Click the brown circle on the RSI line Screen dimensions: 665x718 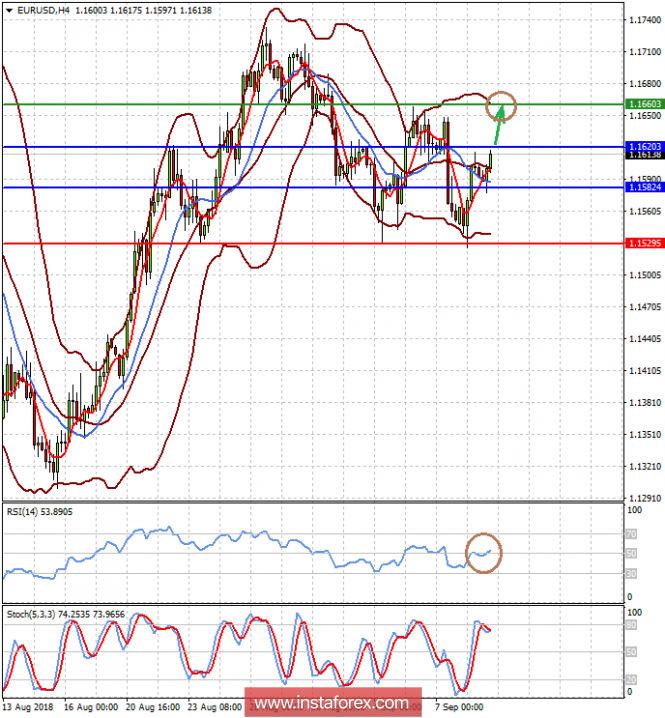(x=484, y=553)
